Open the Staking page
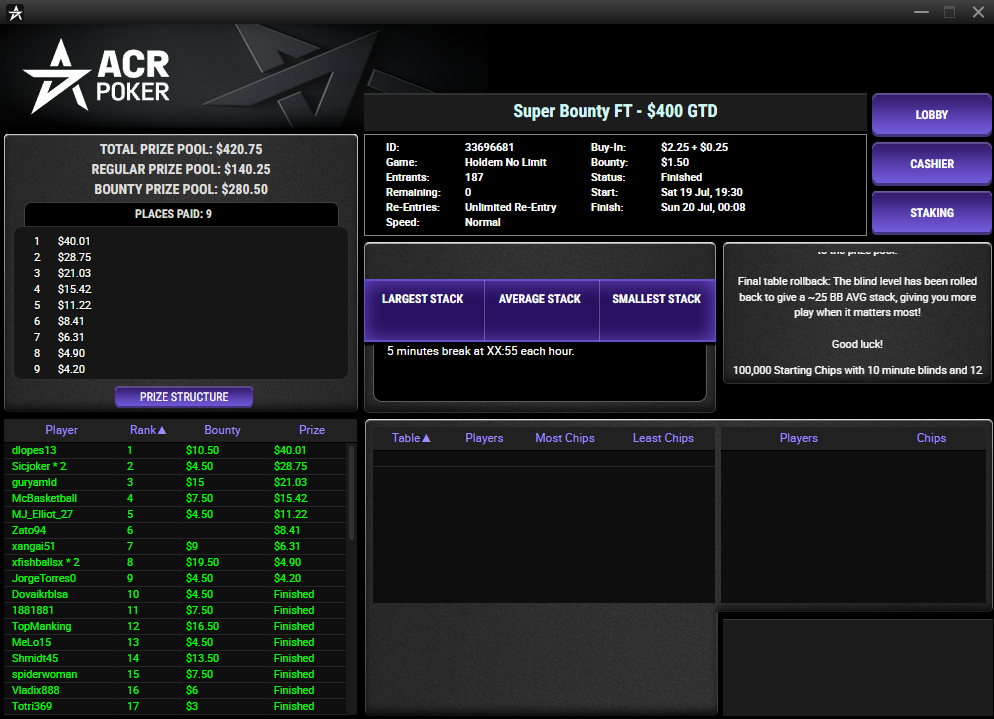The width and height of the screenshot is (994, 719). tap(931, 212)
